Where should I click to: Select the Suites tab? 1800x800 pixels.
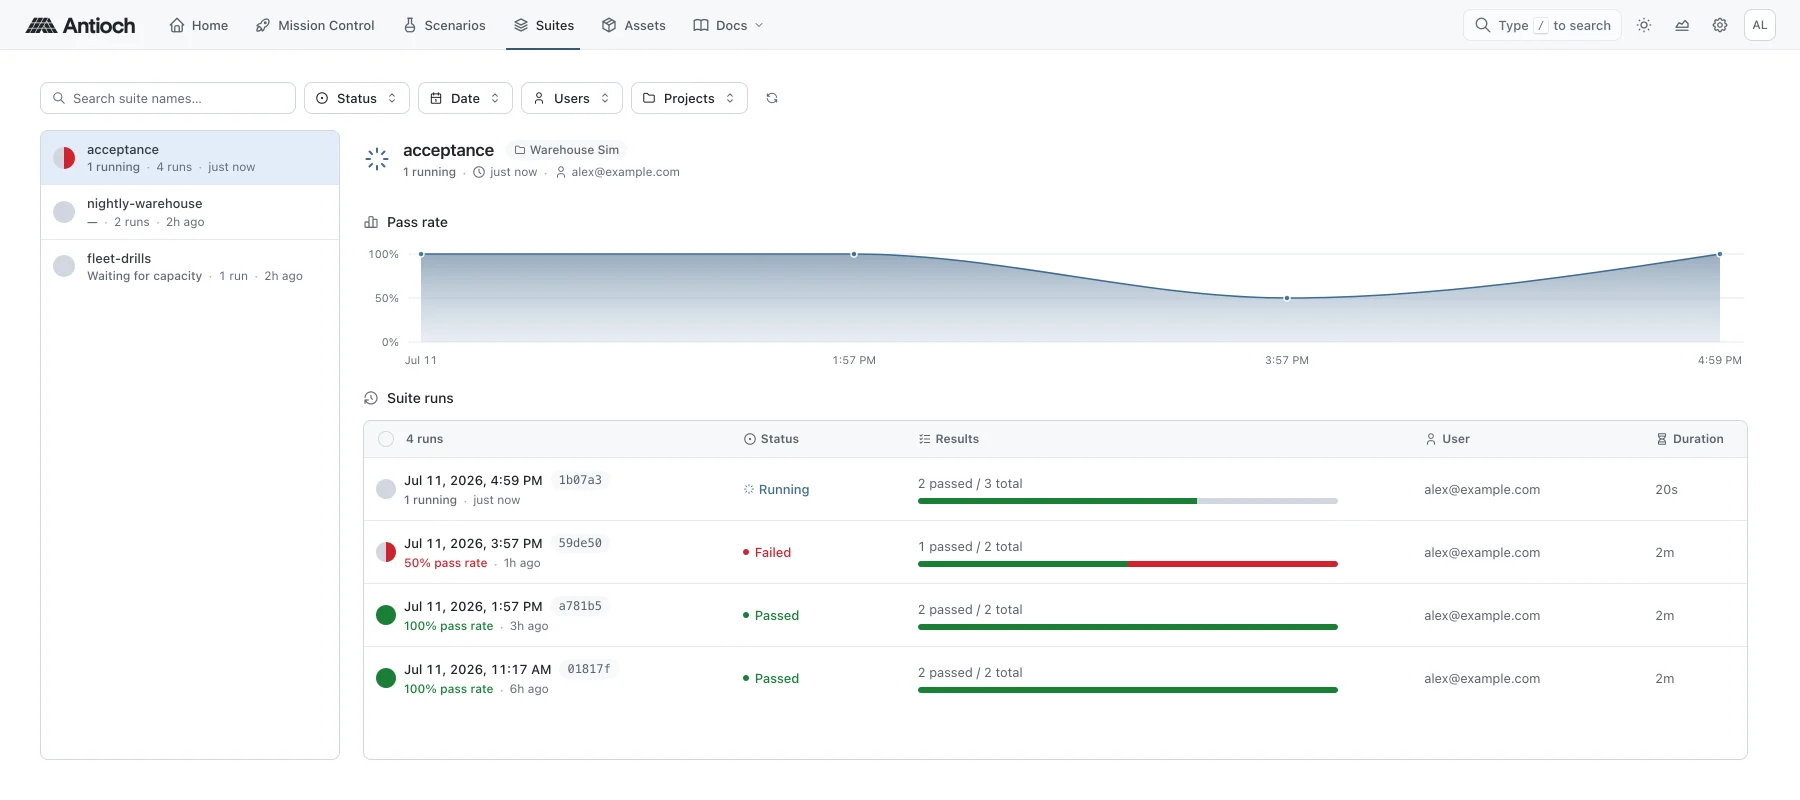[x=544, y=25]
